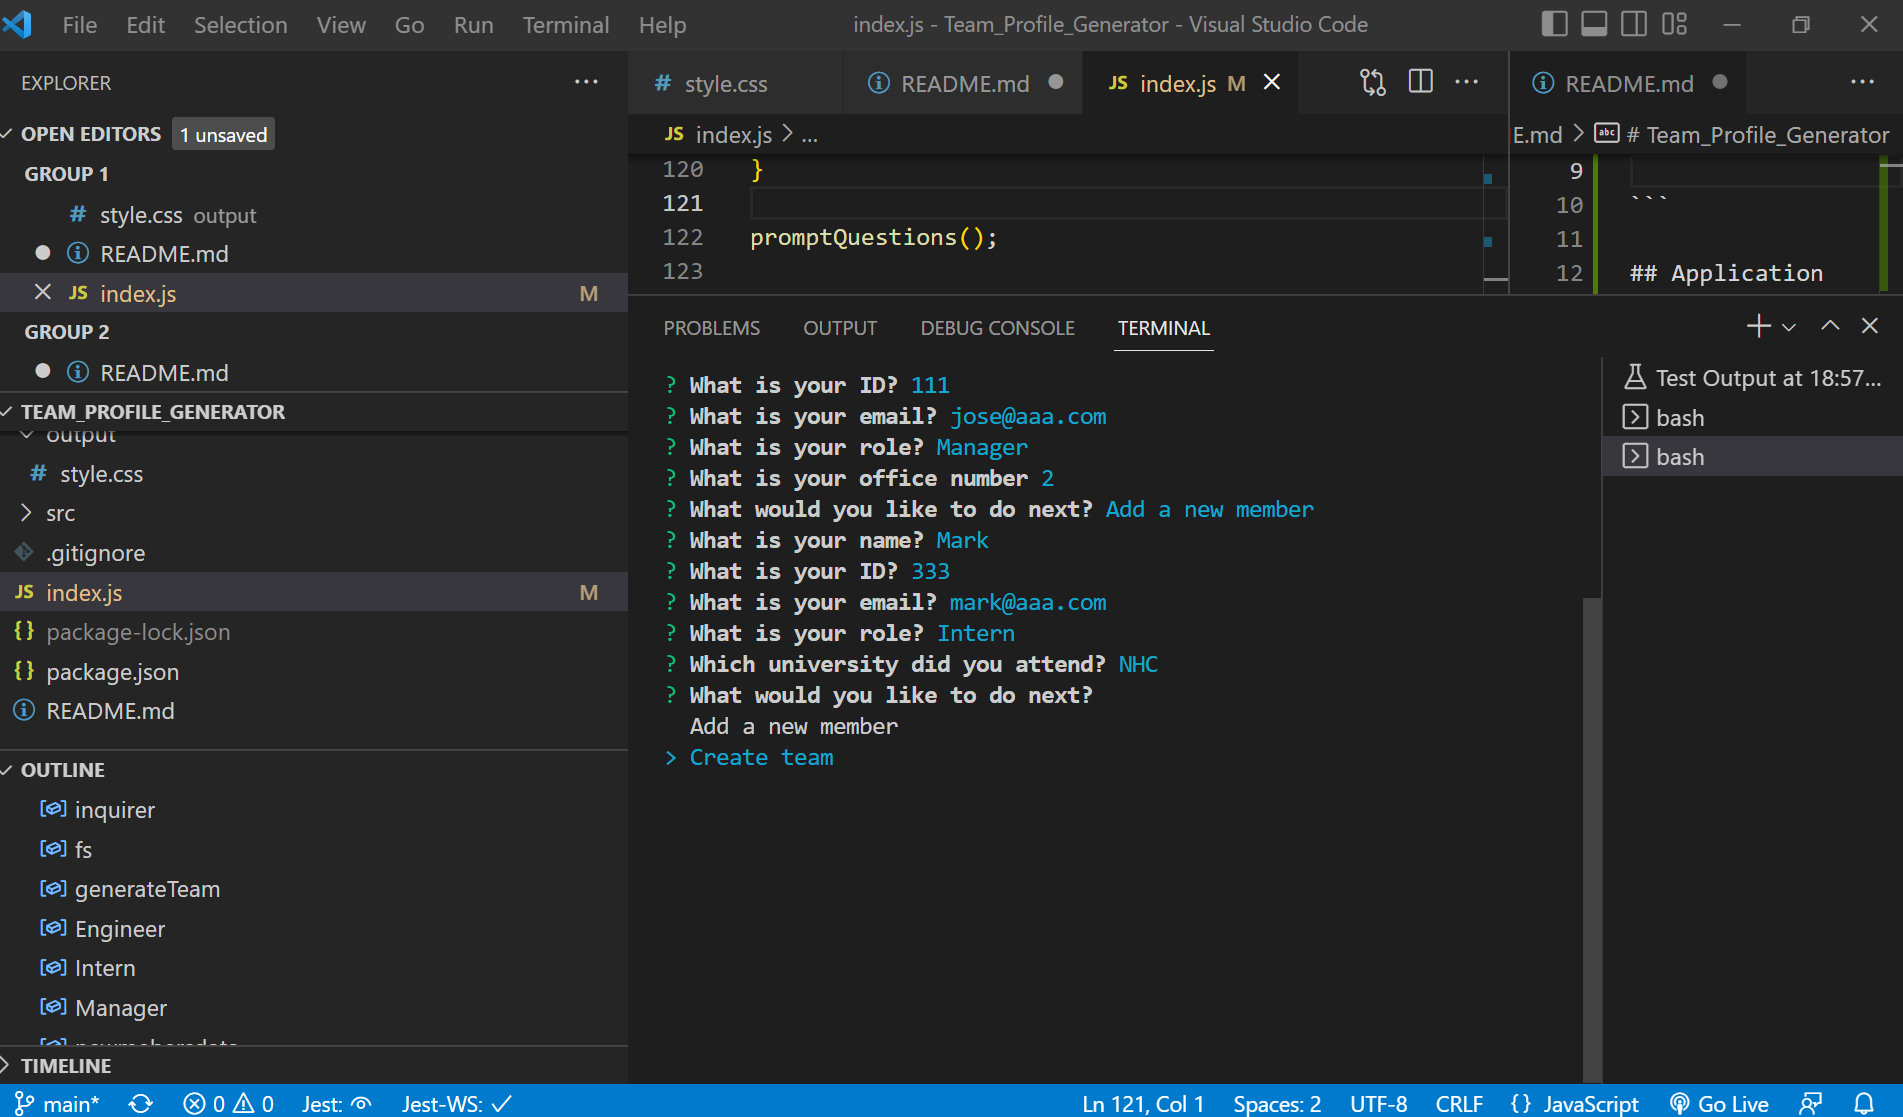
Task: Change Spaces: 2 indentation
Action: 1277,1103
